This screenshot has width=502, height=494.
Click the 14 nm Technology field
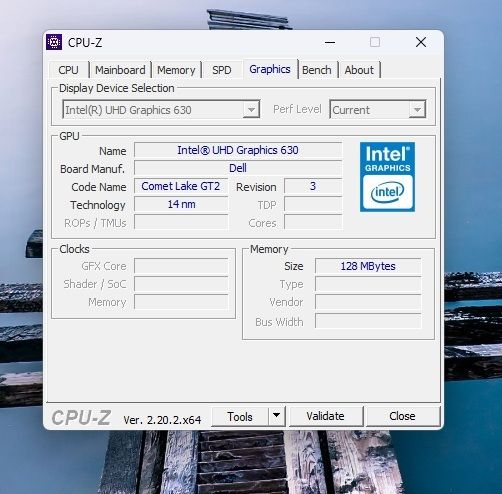(181, 204)
